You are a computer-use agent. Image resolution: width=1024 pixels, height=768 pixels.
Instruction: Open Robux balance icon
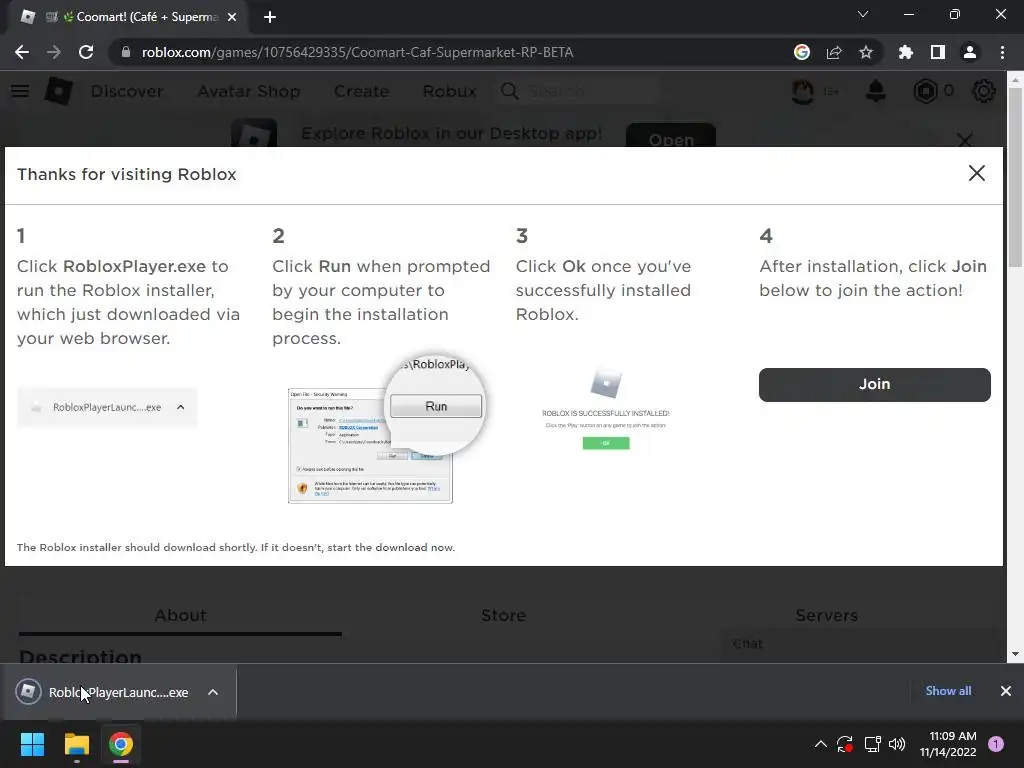tap(925, 91)
